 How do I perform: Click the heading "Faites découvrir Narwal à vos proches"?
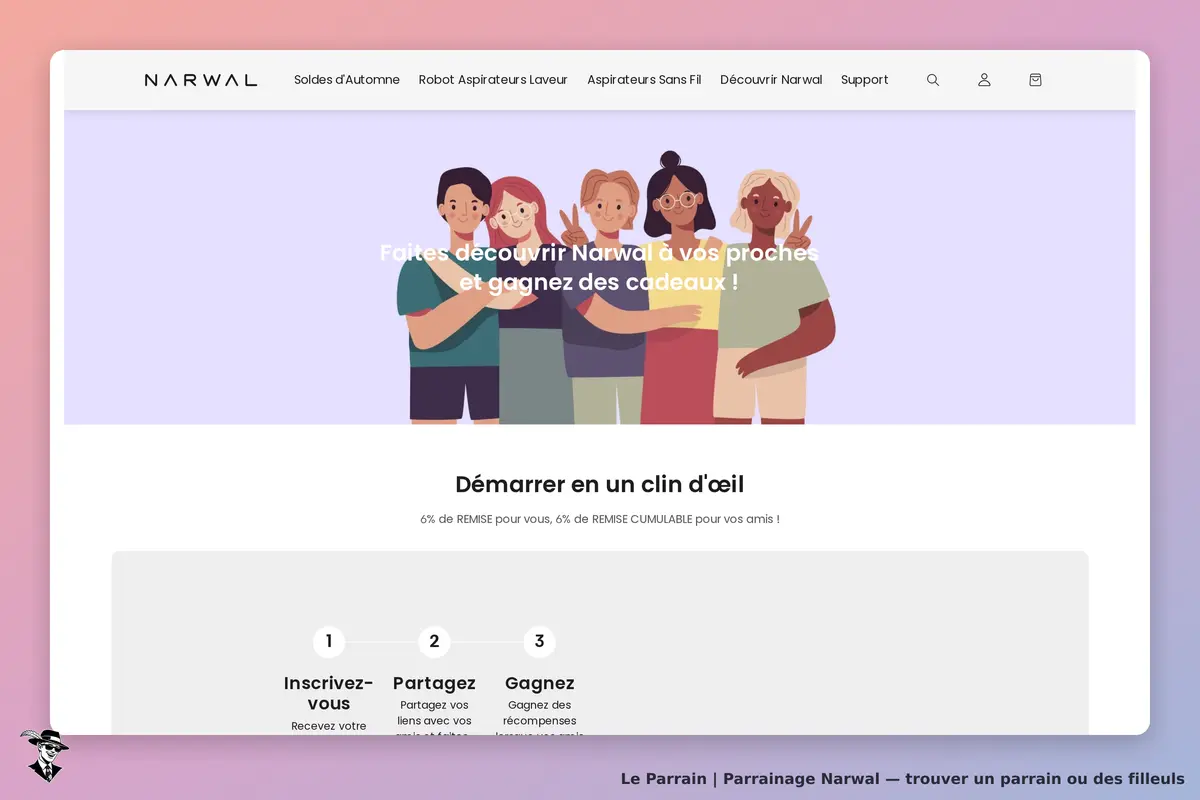point(600,253)
